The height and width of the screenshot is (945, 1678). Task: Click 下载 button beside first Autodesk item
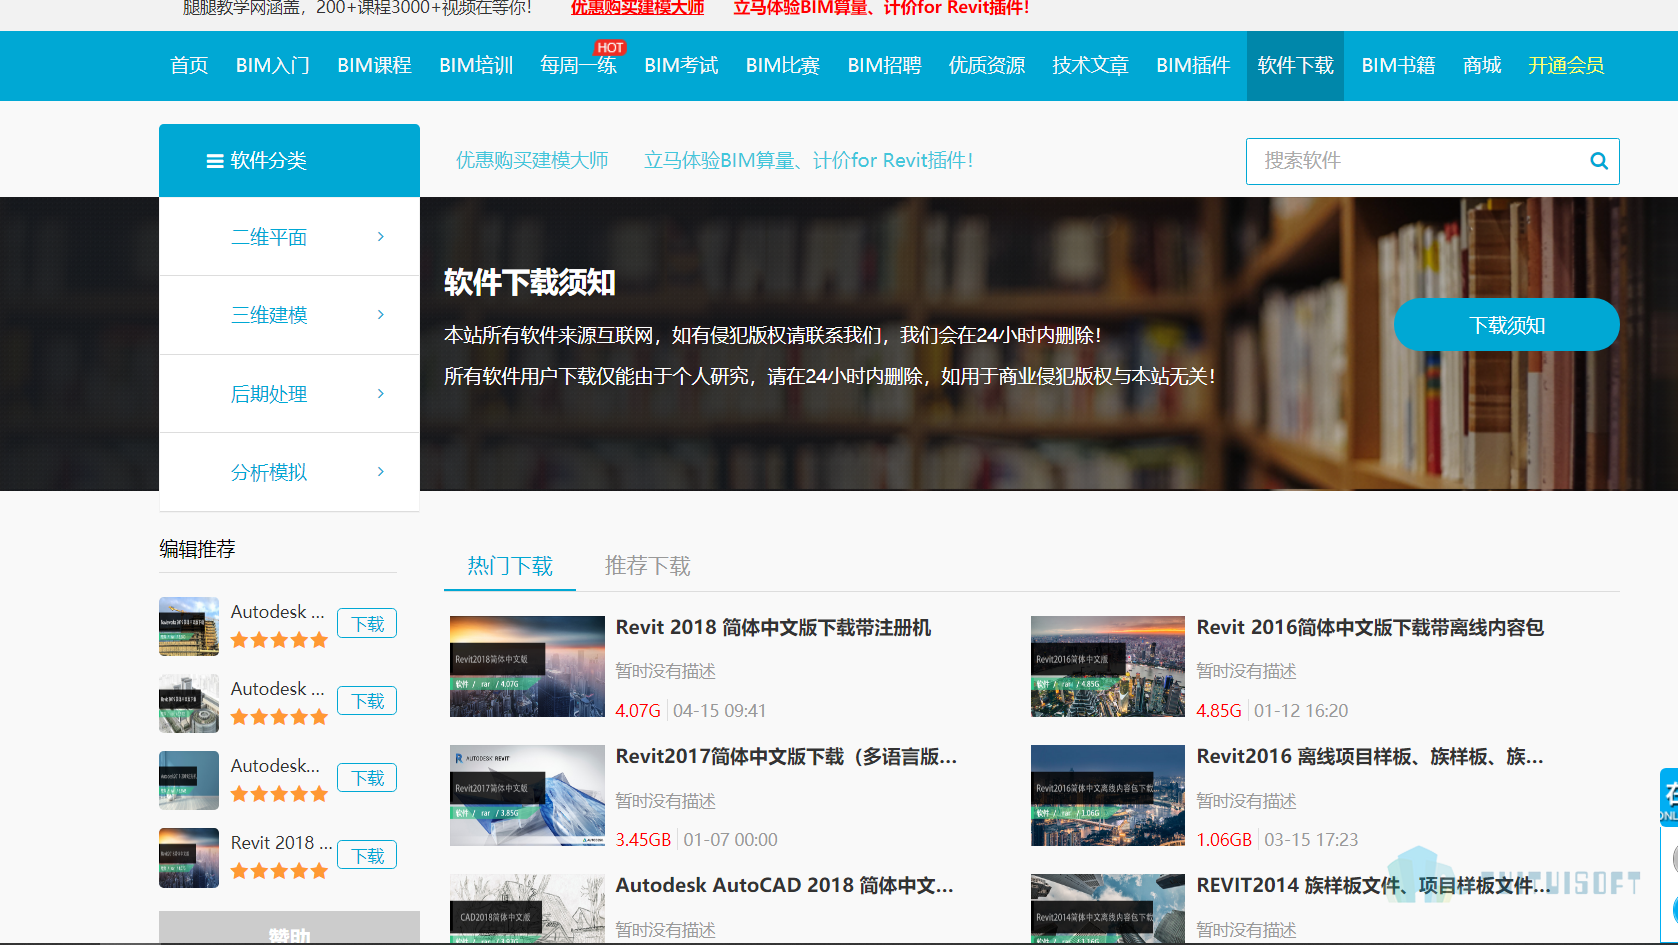click(367, 623)
